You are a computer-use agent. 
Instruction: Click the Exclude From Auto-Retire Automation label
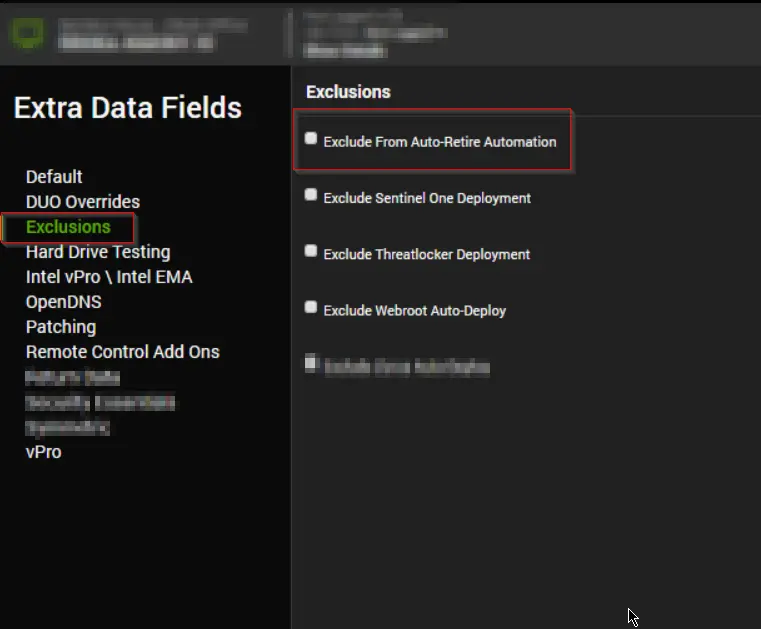coord(440,142)
